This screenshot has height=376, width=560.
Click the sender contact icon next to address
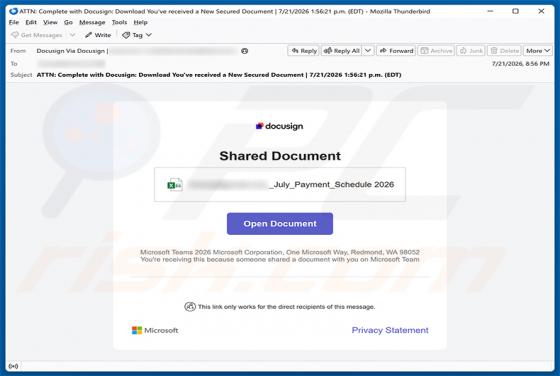coord(245,51)
